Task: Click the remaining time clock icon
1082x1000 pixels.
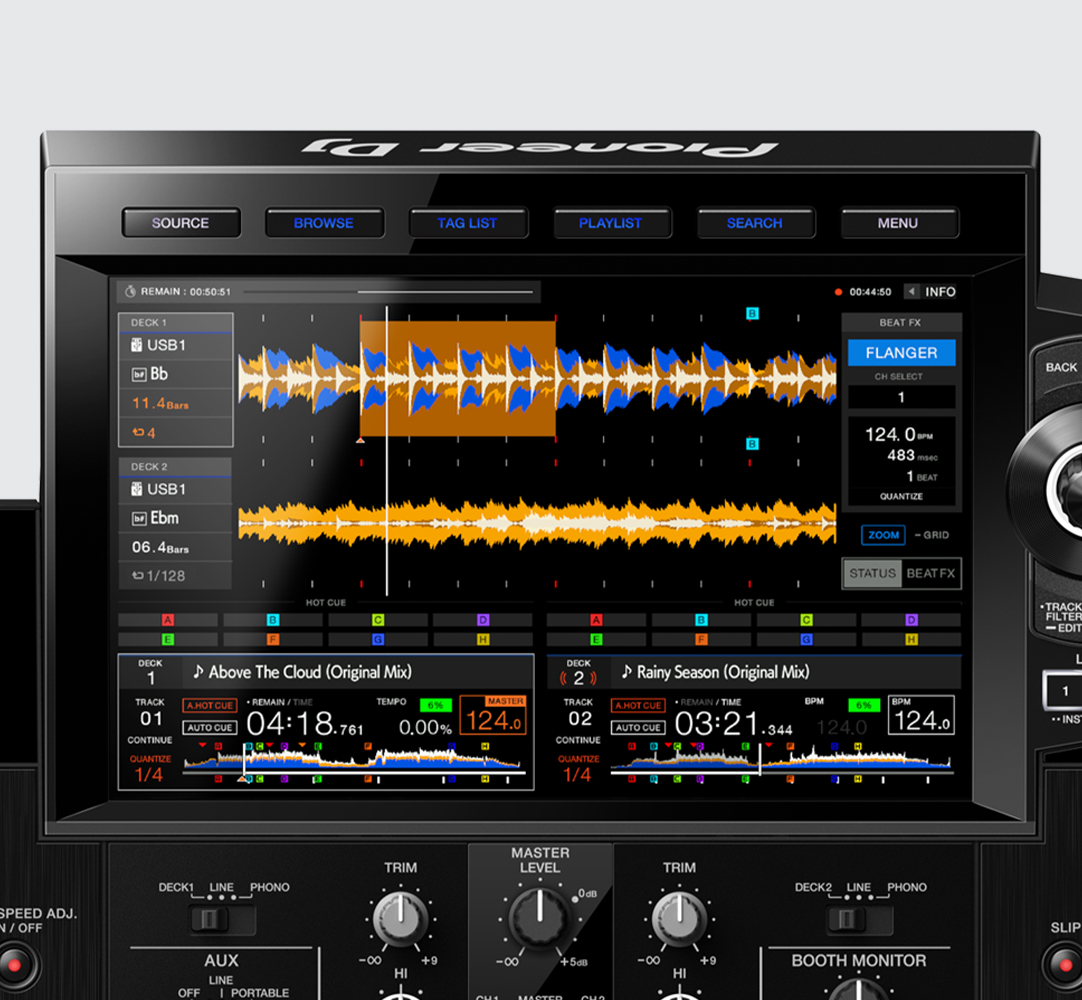Action: click(x=130, y=291)
